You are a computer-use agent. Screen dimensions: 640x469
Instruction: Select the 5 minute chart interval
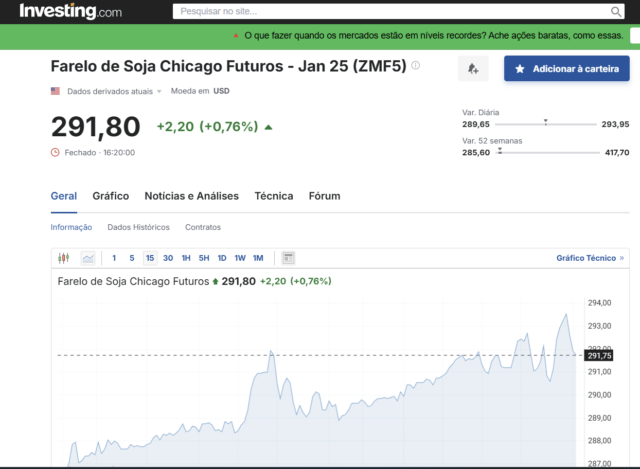point(132,258)
